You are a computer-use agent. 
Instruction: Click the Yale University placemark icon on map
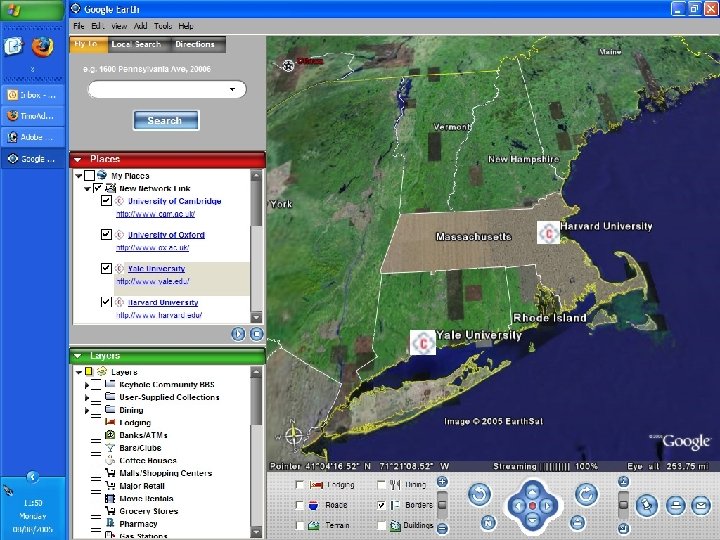pos(422,342)
